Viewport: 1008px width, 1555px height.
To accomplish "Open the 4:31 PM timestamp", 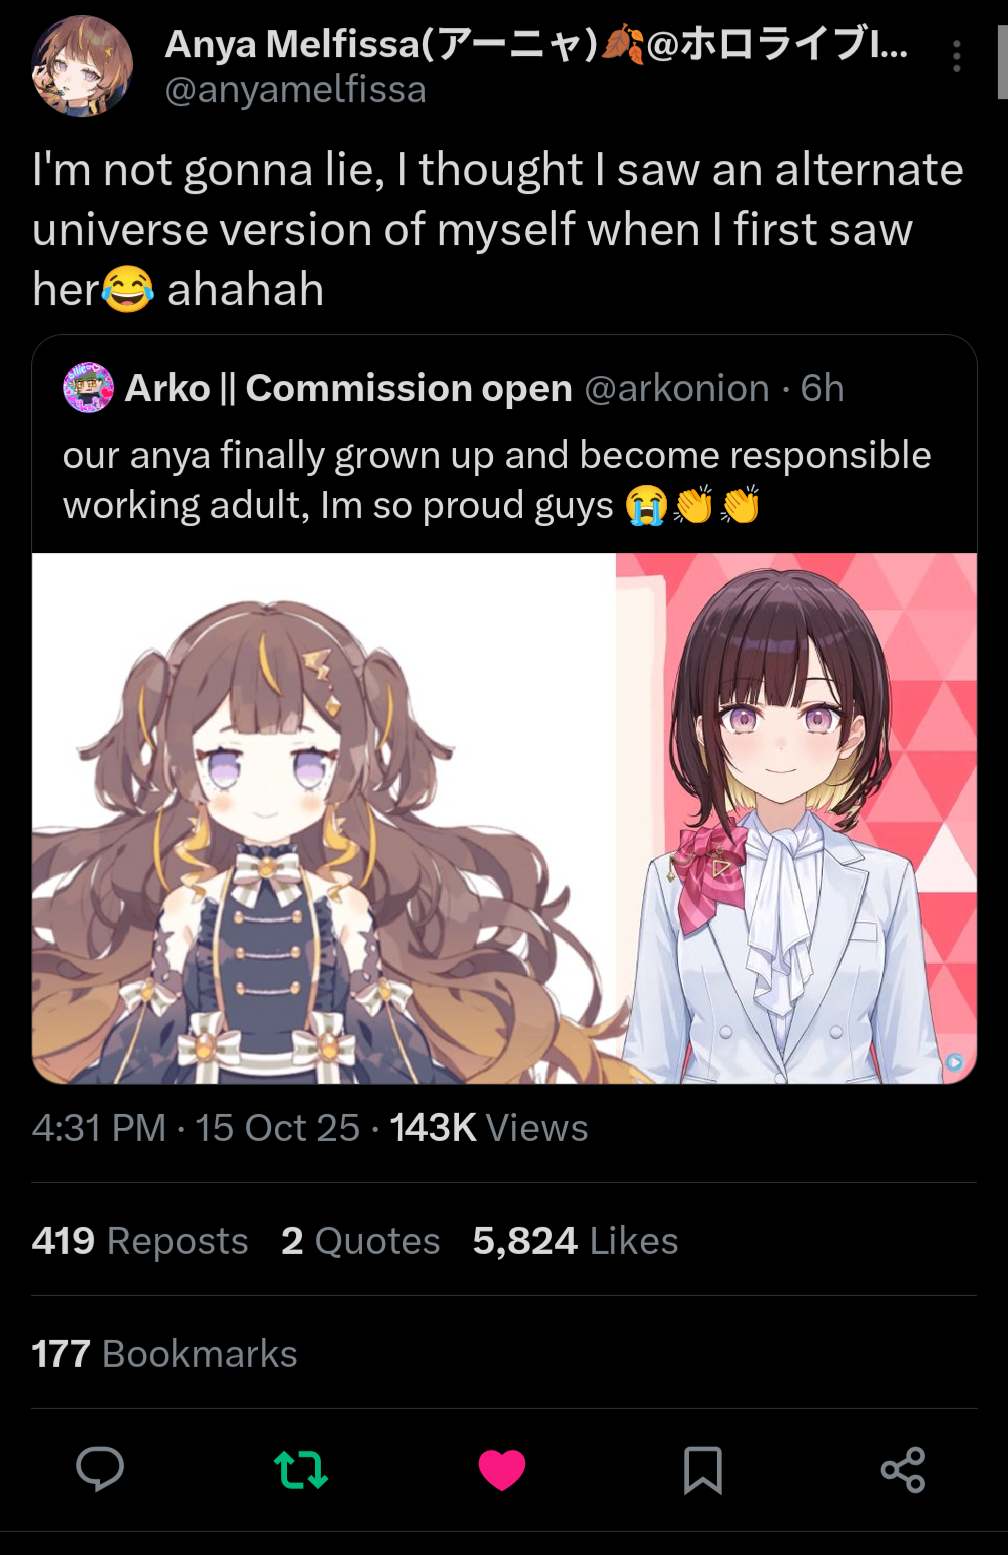I will pos(99,1128).
